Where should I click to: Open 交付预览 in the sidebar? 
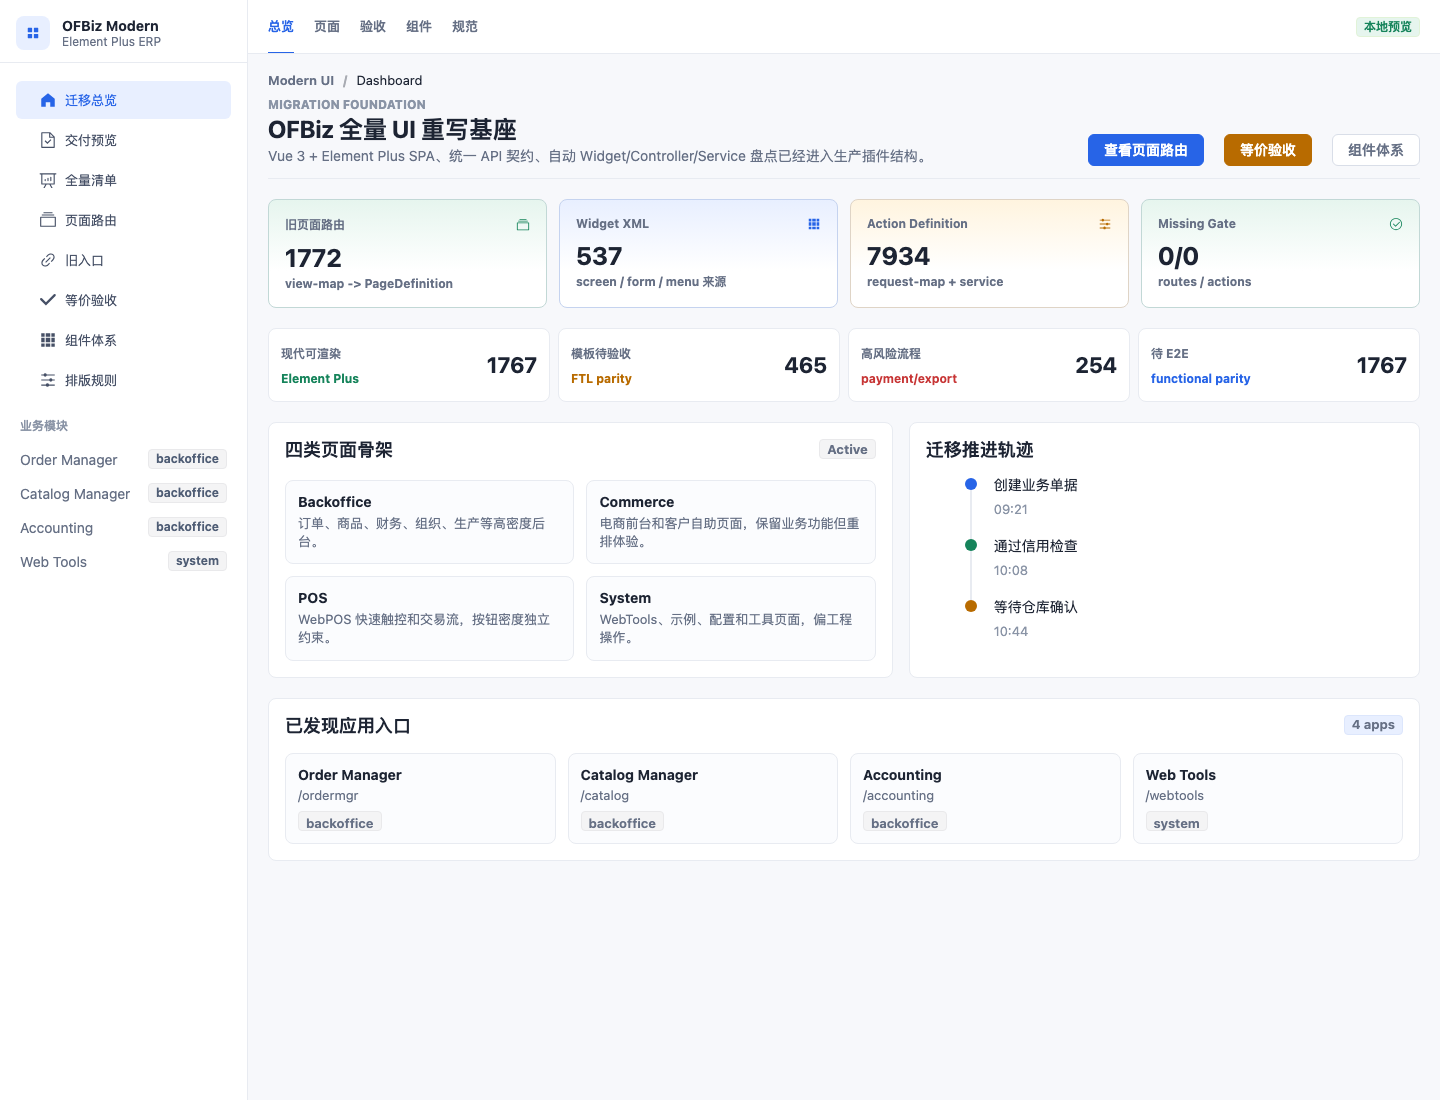tap(123, 140)
